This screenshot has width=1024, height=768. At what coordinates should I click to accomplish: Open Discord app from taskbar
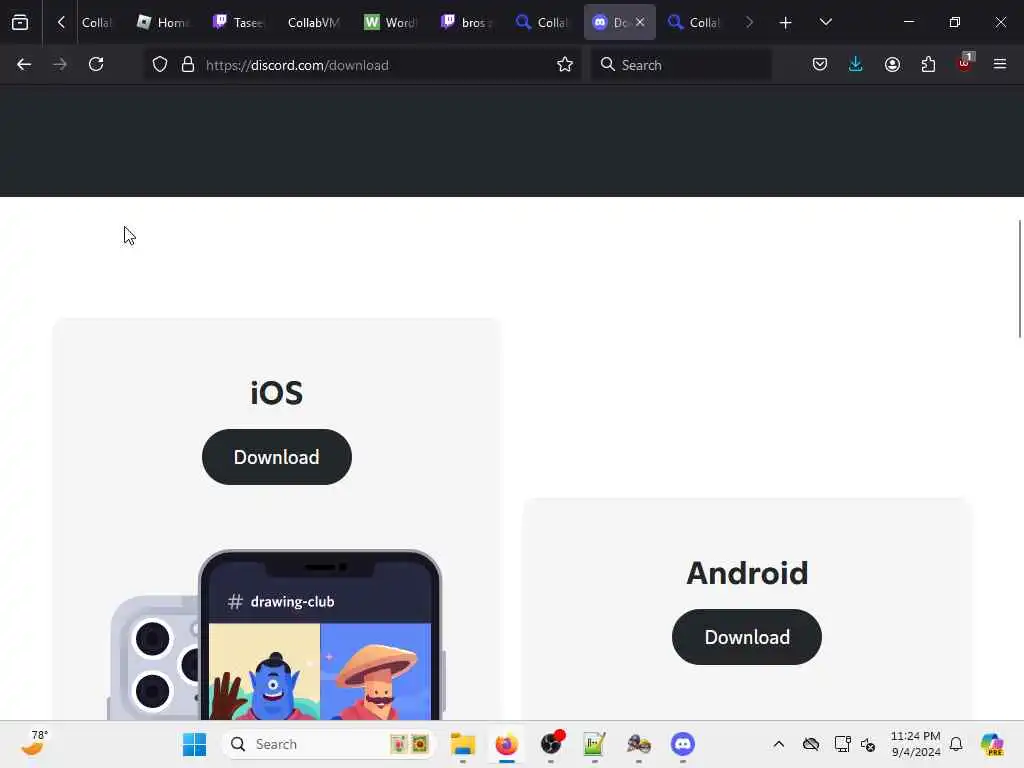click(682, 744)
